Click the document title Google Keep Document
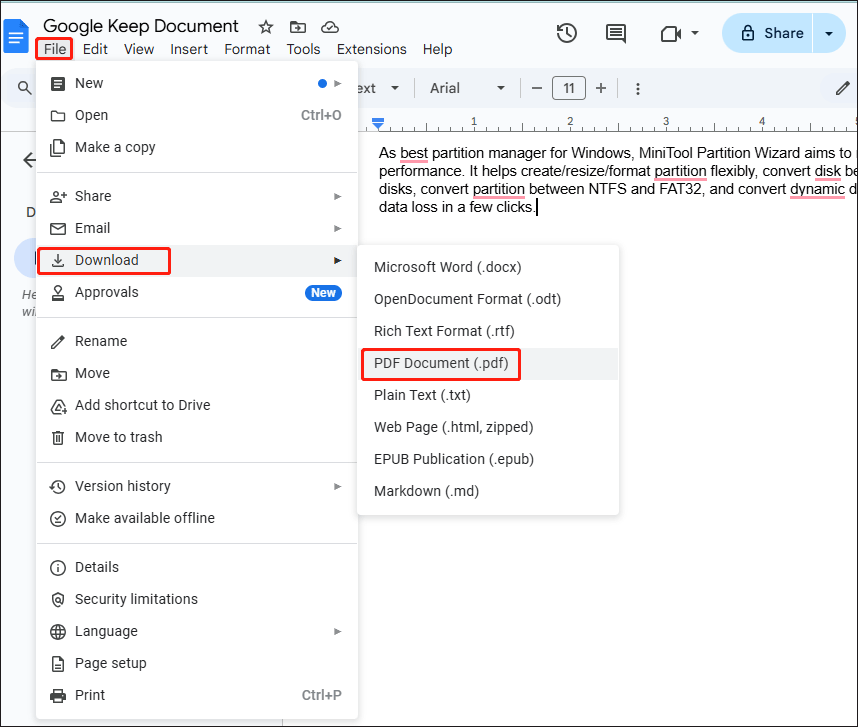The height and width of the screenshot is (727, 858). 141,26
